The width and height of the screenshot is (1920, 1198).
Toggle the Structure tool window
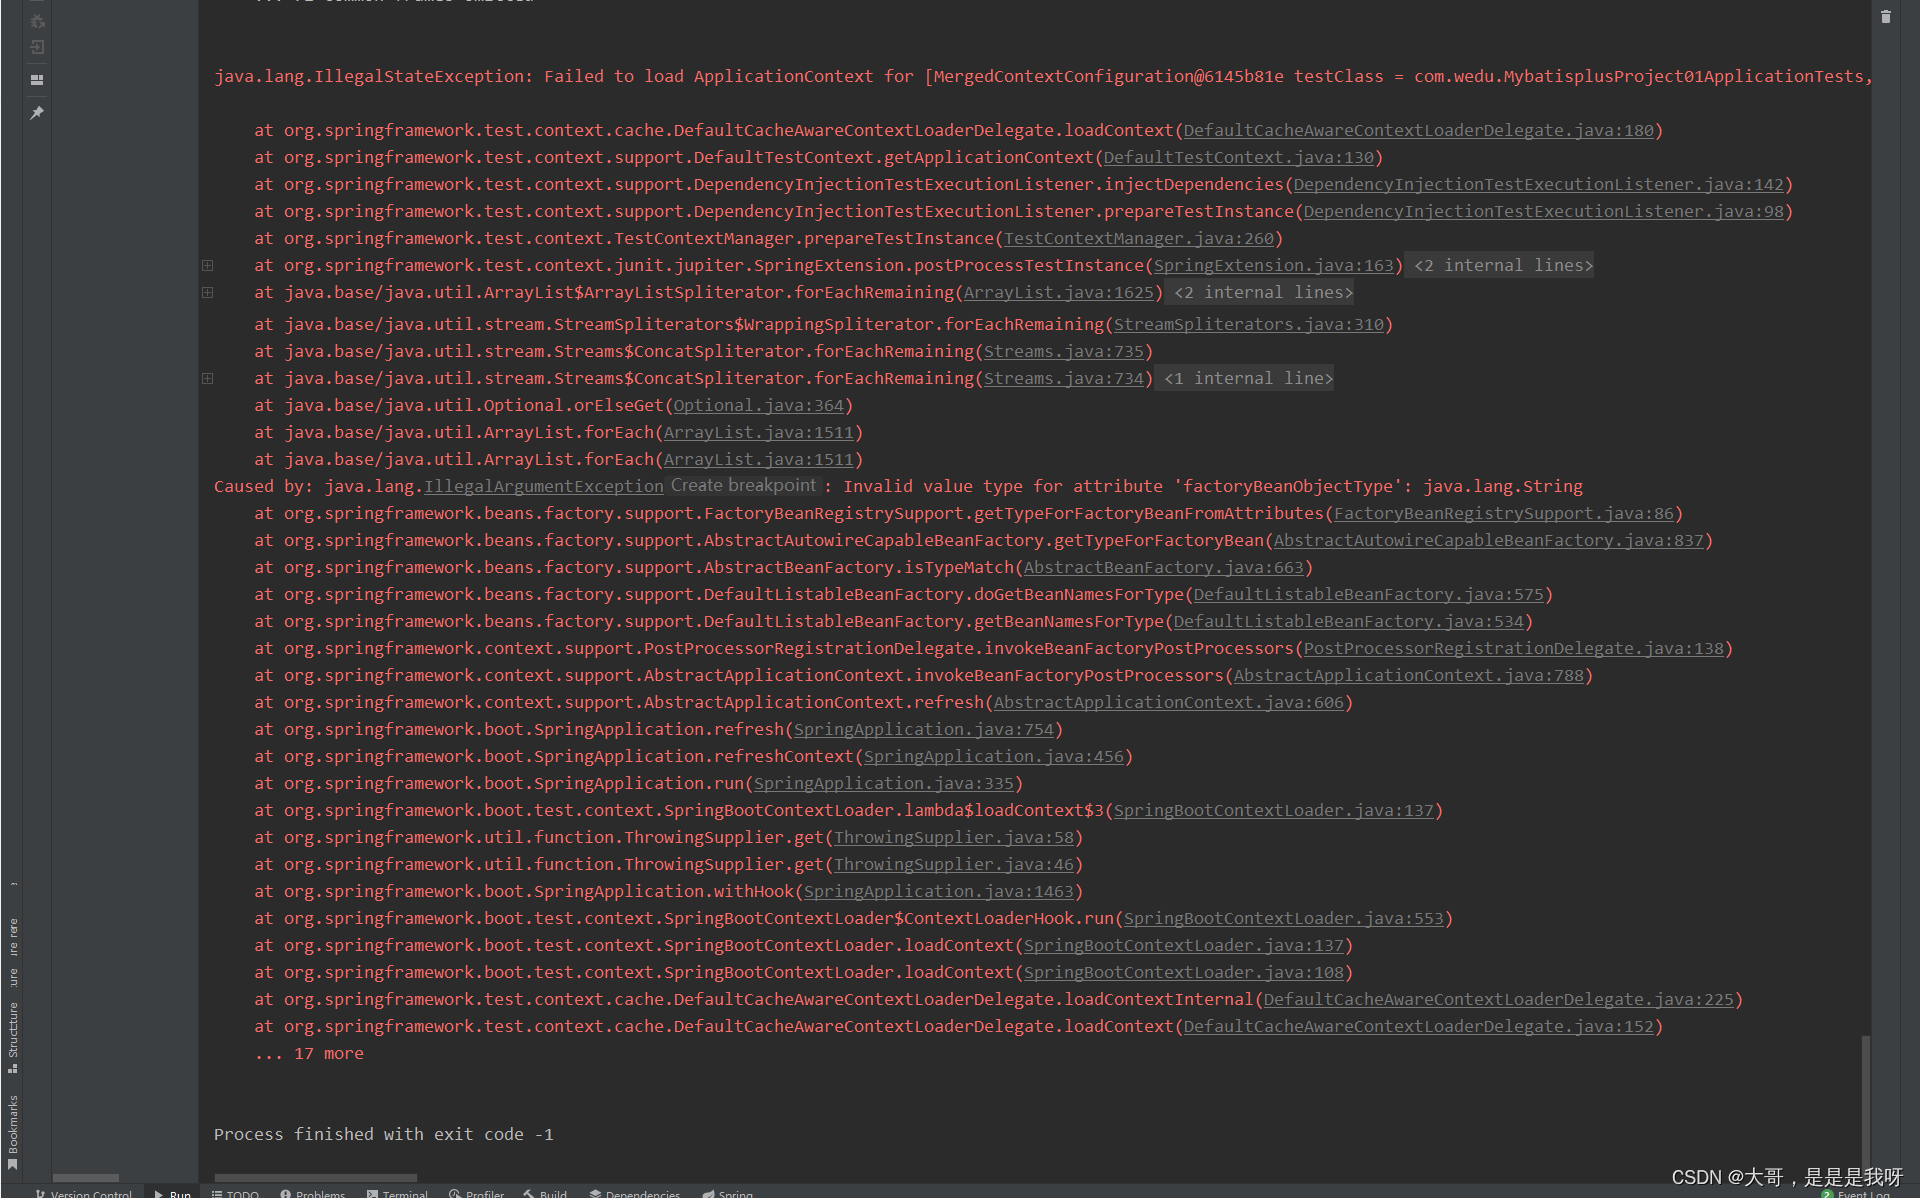pyautogui.click(x=13, y=1030)
